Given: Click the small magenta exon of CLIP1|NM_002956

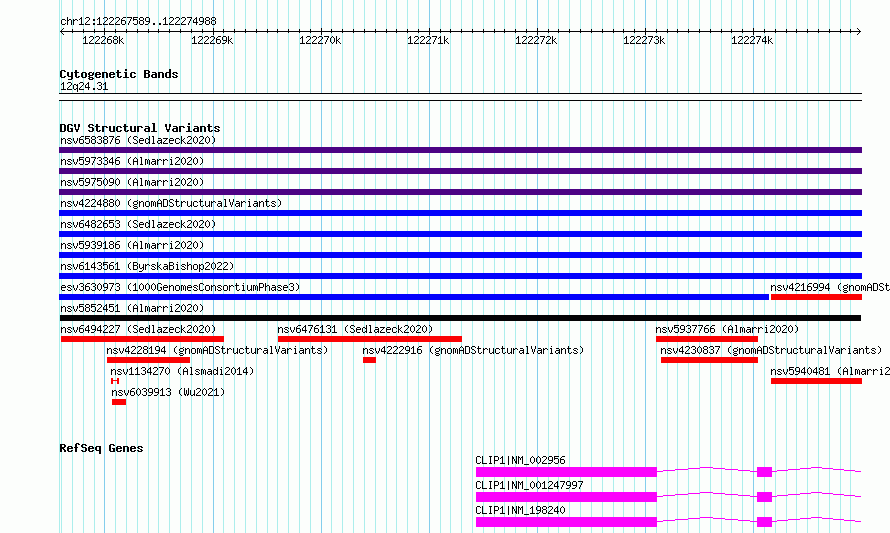Looking at the screenshot, I should pyautogui.click(x=765, y=472).
